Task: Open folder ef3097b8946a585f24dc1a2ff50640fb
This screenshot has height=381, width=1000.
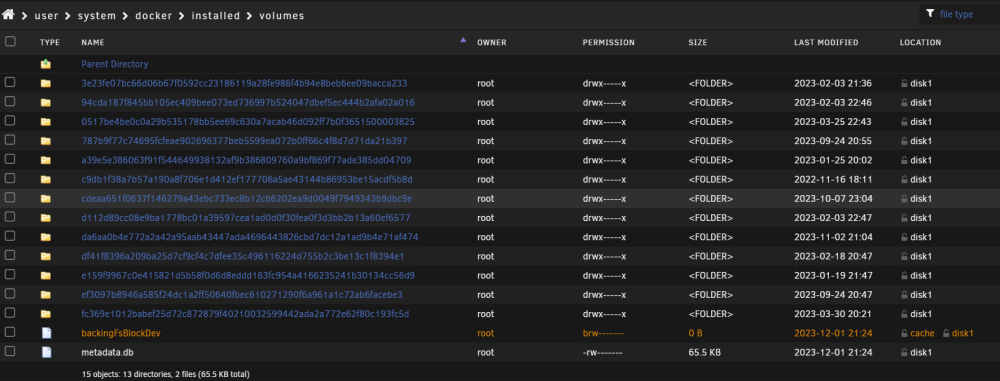Action: point(242,295)
